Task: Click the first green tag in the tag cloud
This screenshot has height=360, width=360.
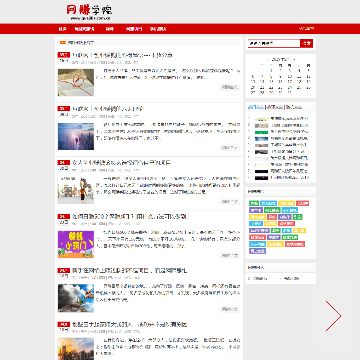Action: 254,203
